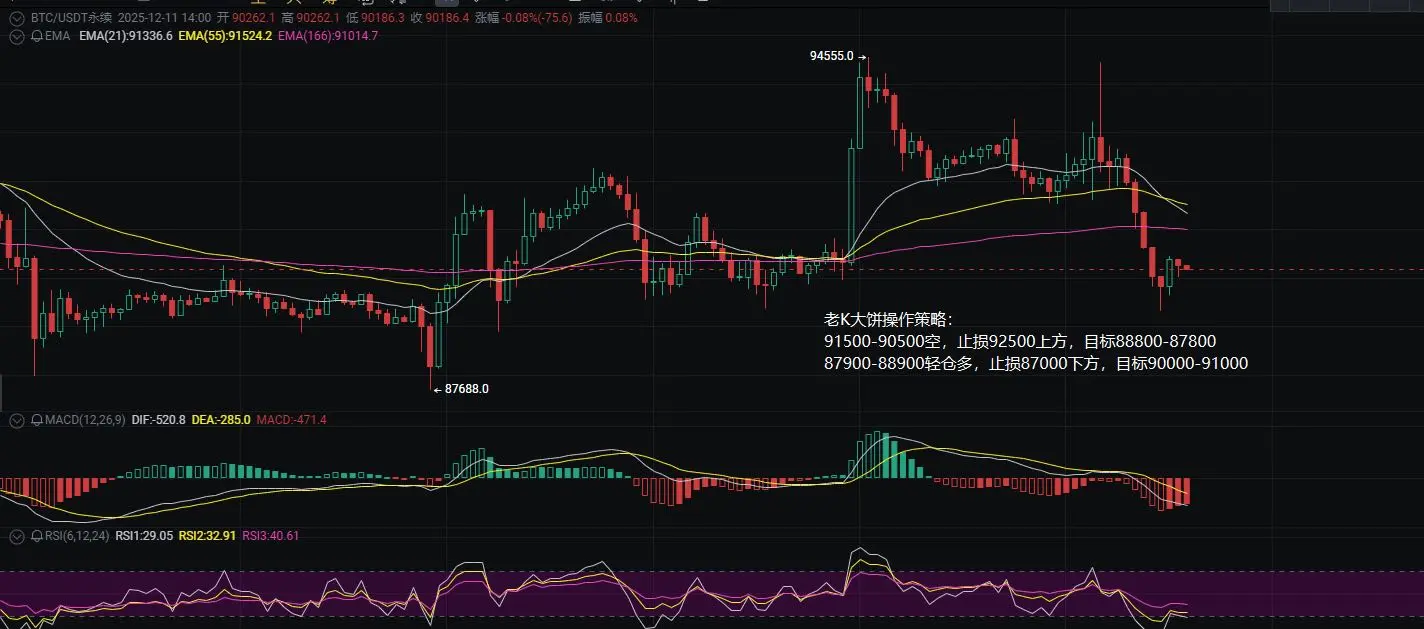1424x629 pixels.
Task: Click the DEA:-285.0 value
Action: click(x=221, y=420)
